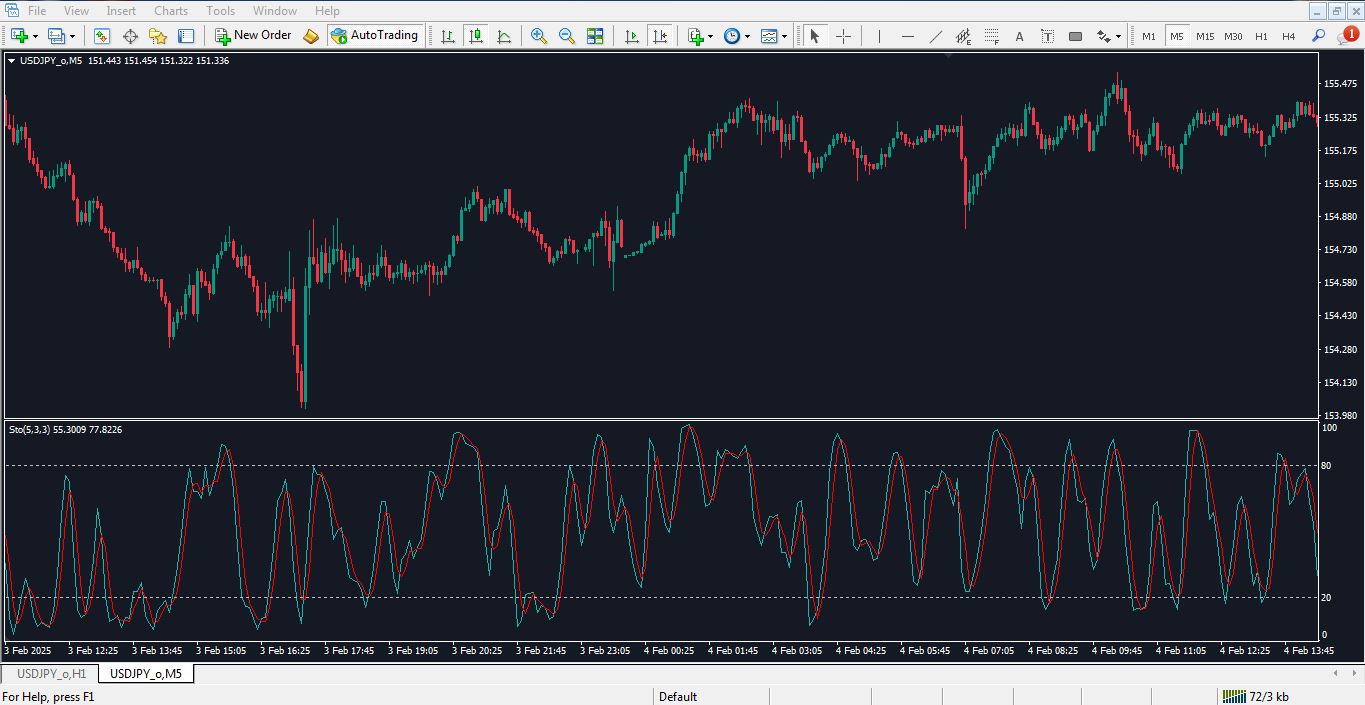Switch timeframe to M1
The width and height of the screenshot is (1365, 705).
pyautogui.click(x=1149, y=36)
